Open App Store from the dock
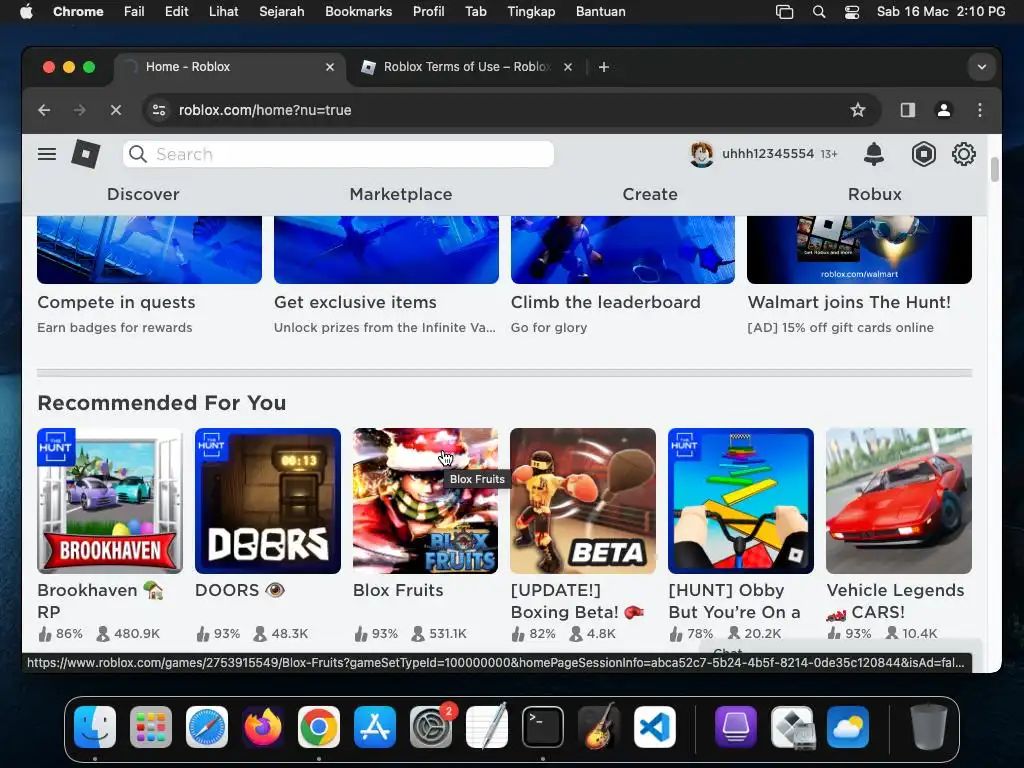This screenshot has width=1024, height=768. [x=375, y=727]
